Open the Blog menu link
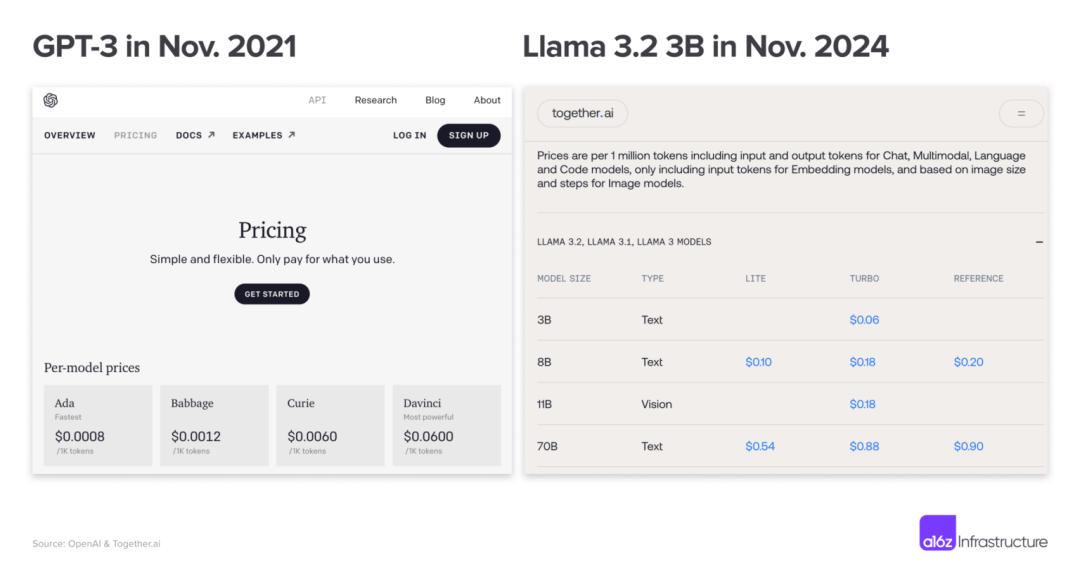This screenshot has height=583, width=1080. [x=435, y=100]
